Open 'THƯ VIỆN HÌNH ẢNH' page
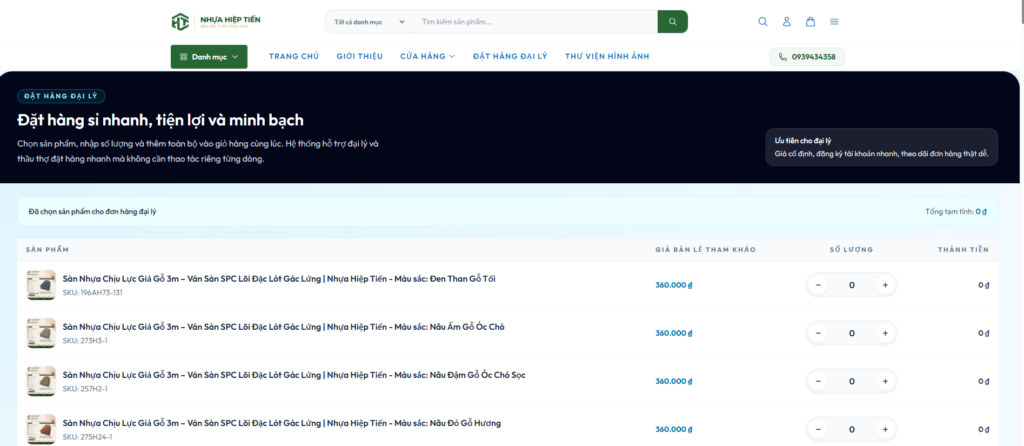Image resolution: width=1024 pixels, height=446 pixels. (x=607, y=57)
